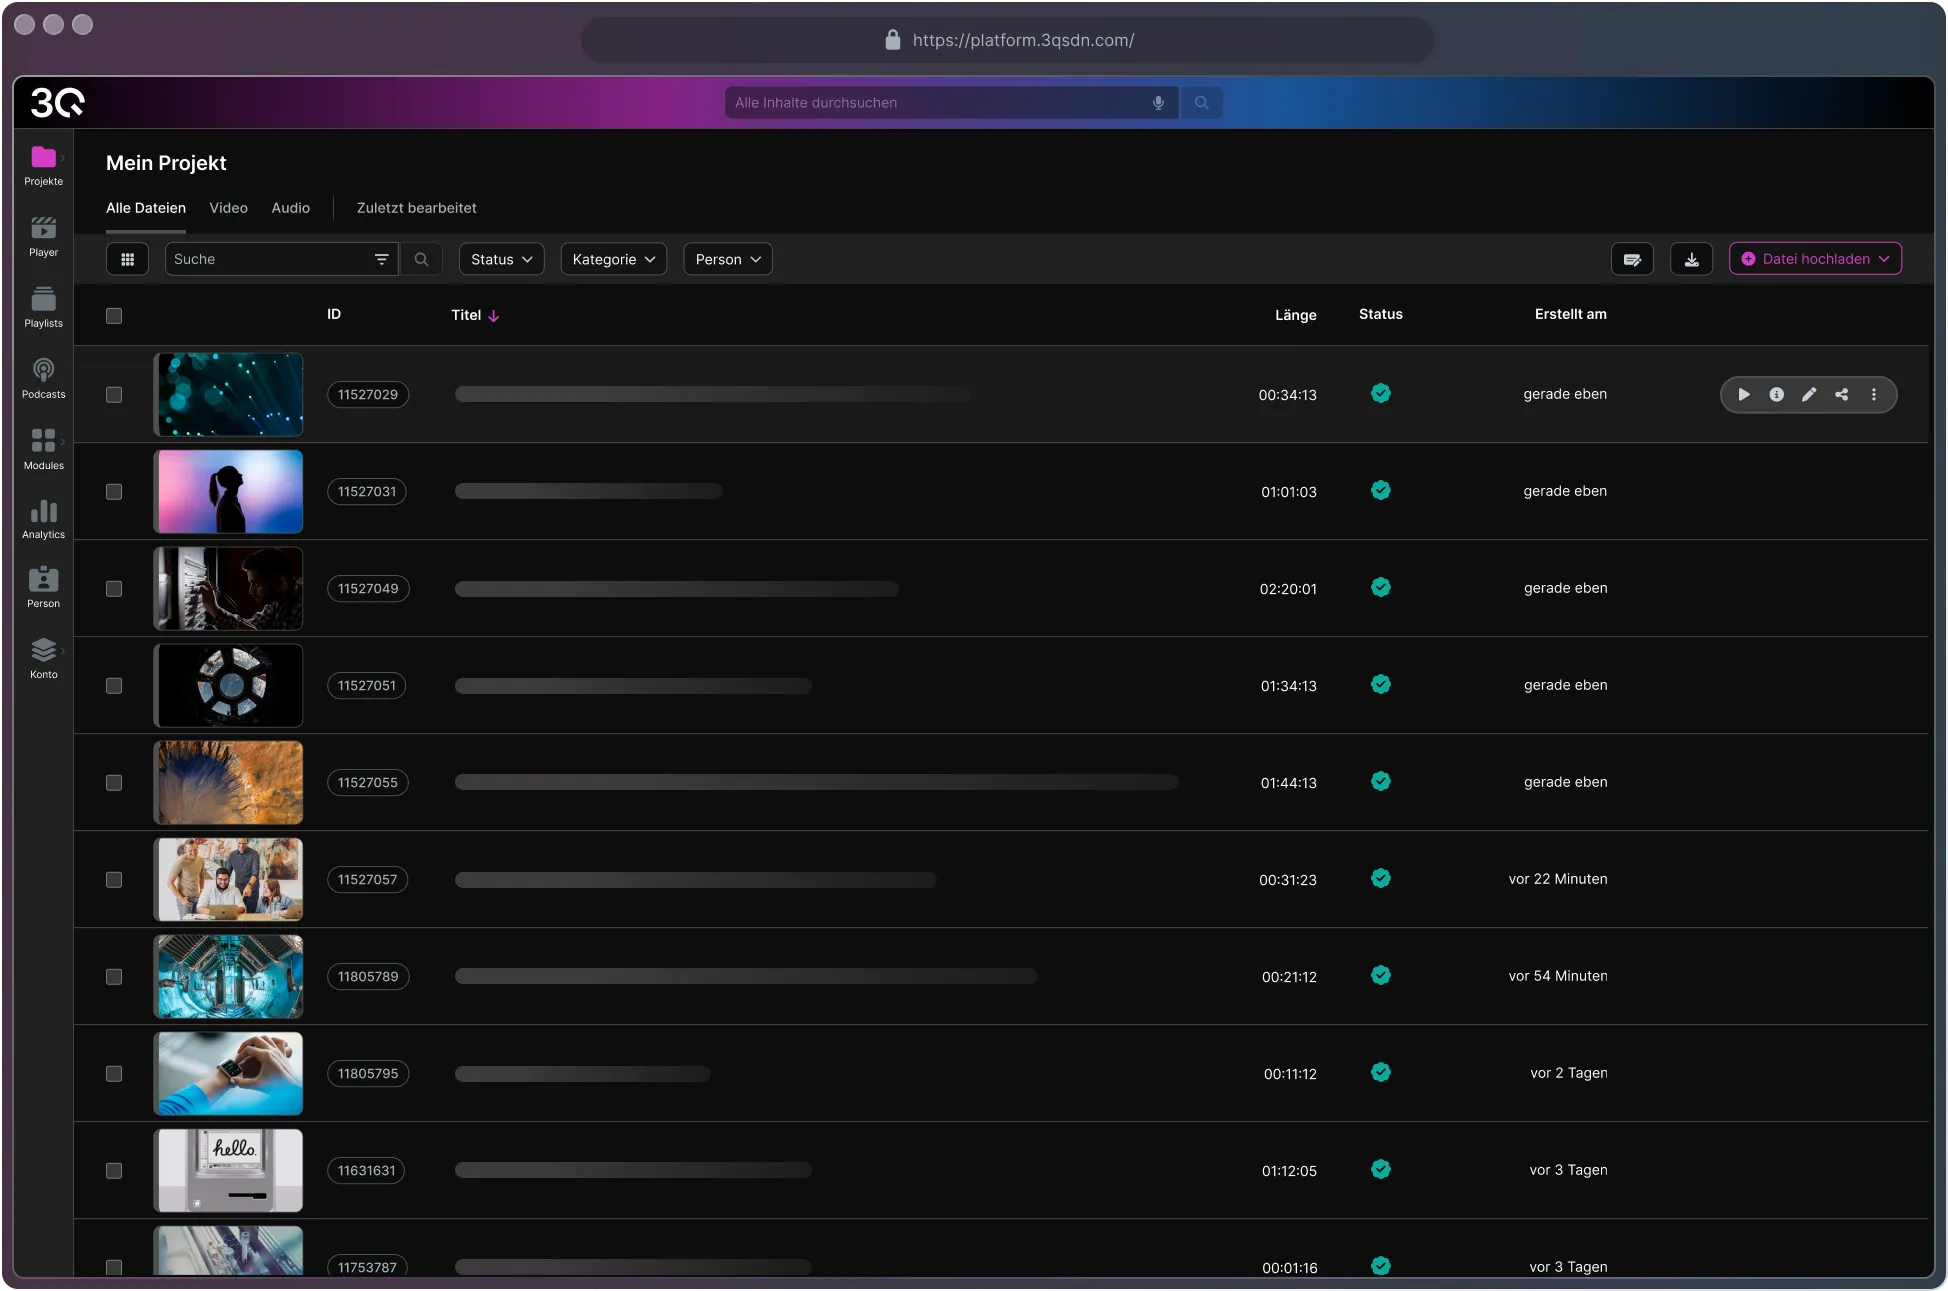The width and height of the screenshot is (1948, 1291).
Task: Open the Modules sidebar section
Action: 43,450
